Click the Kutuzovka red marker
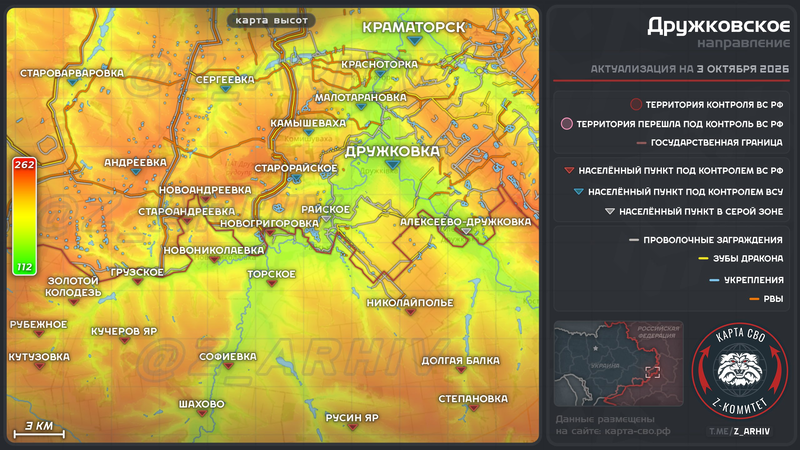Screen dimensions: 800x450 39,366
